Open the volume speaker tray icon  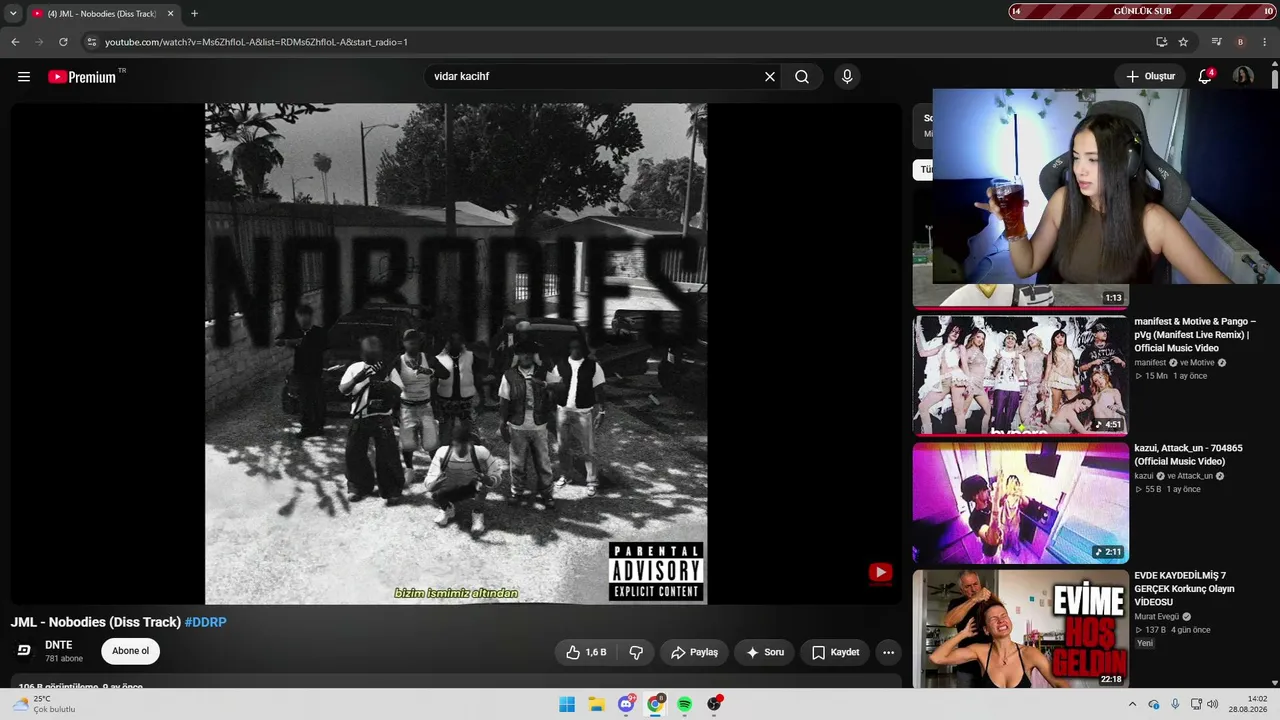(x=1213, y=704)
